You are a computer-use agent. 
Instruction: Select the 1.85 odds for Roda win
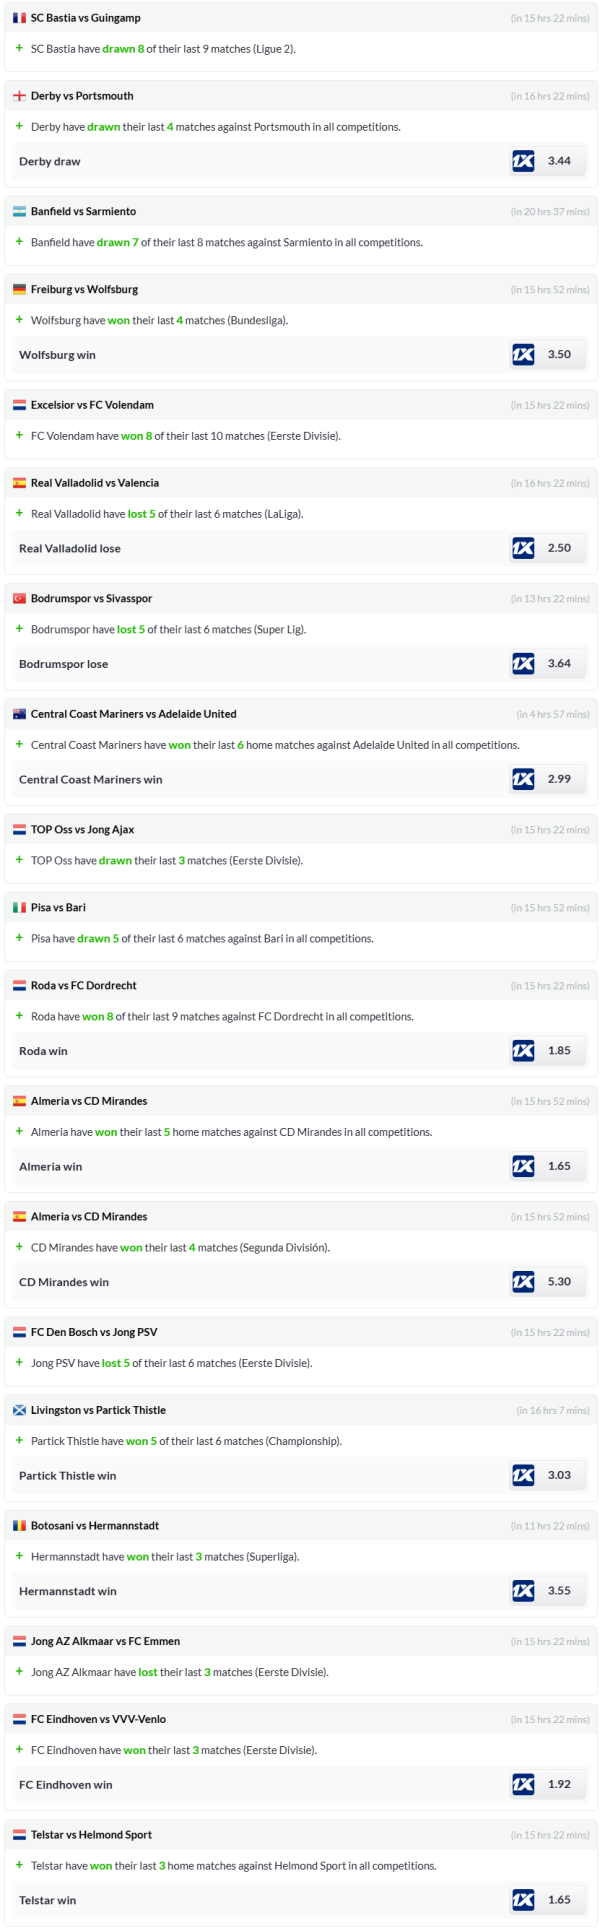click(x=559, y=1051)
